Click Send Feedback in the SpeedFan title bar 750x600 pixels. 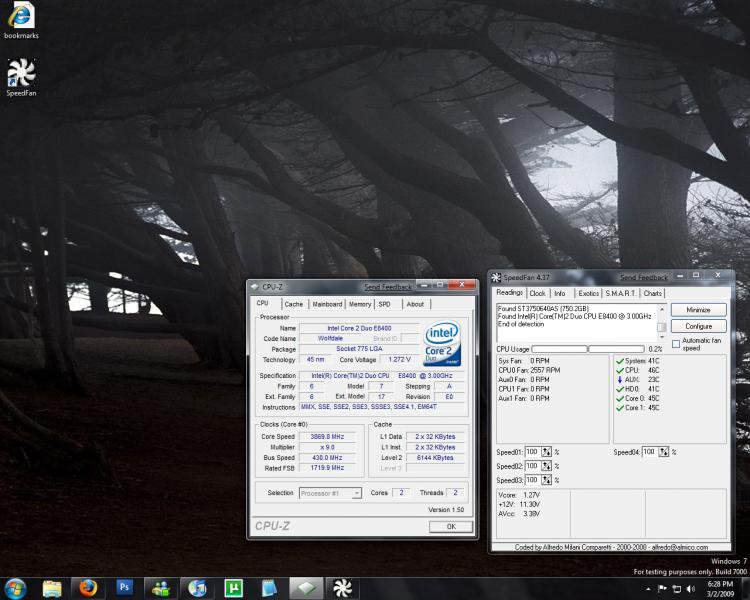click(644, 278)
